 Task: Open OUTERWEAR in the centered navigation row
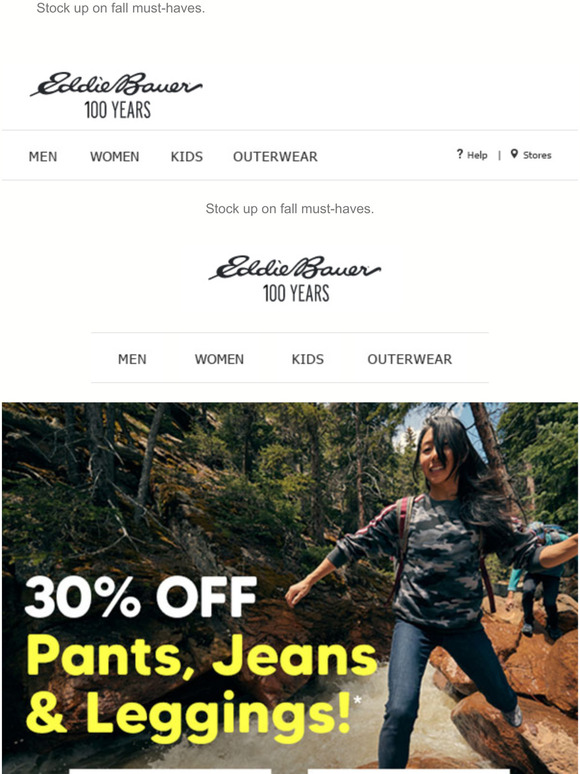(x=409, y=359)
